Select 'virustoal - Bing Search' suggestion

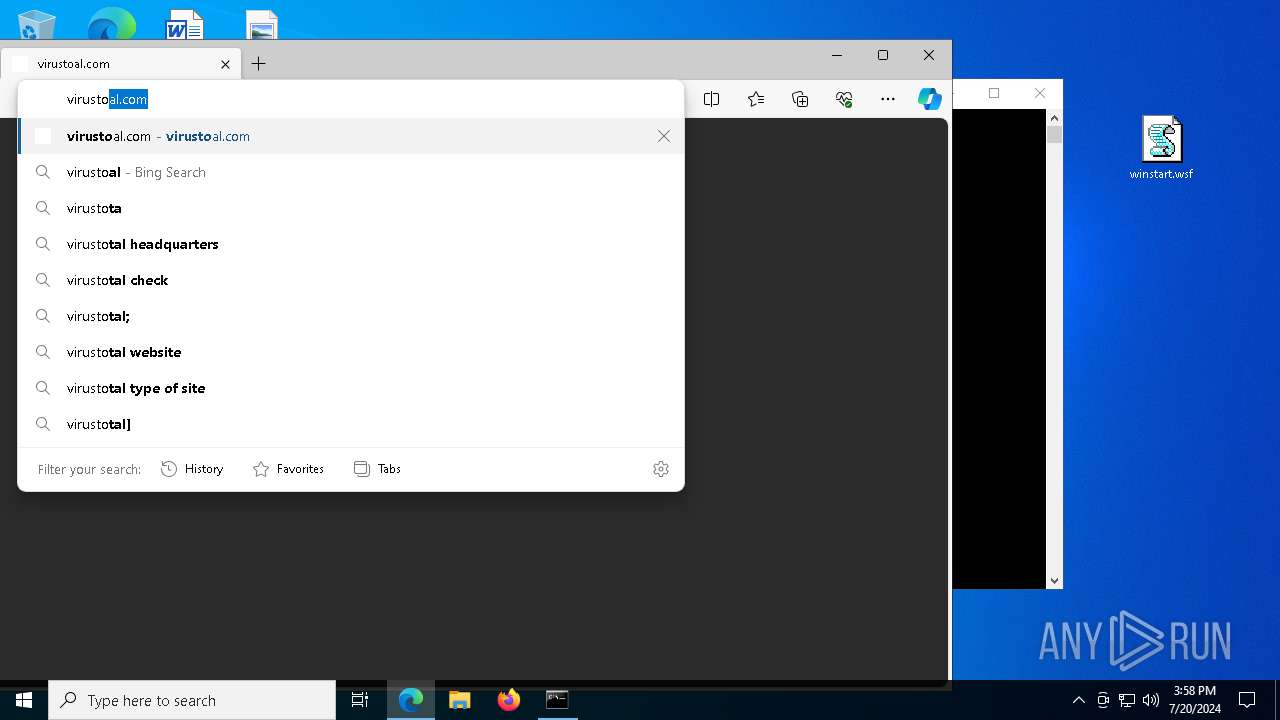[351, 172]
